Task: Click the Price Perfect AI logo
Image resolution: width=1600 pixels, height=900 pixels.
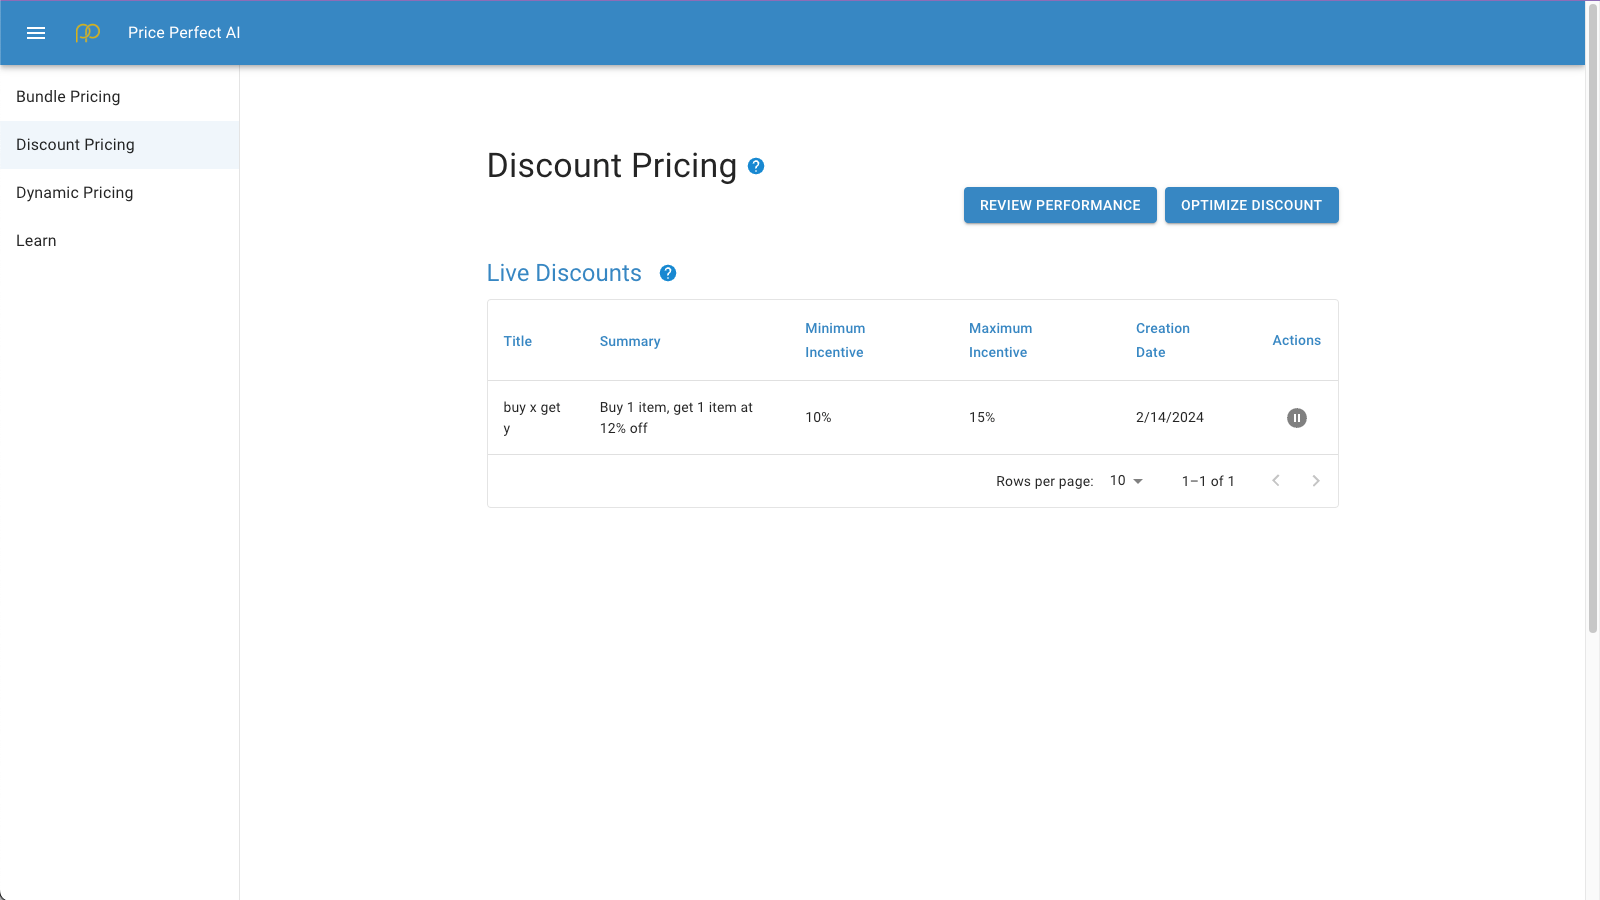Action: pyautogui.click(x=88, y=32)
